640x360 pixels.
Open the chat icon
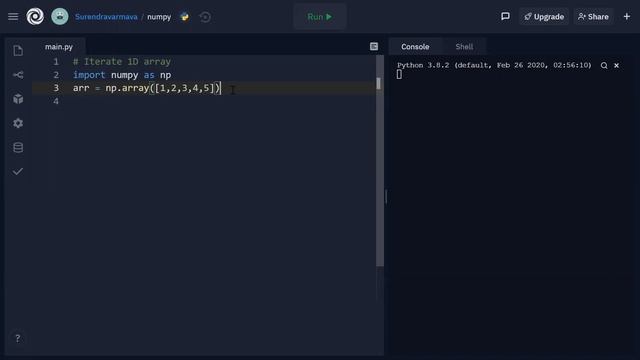[x=505, y=16]
